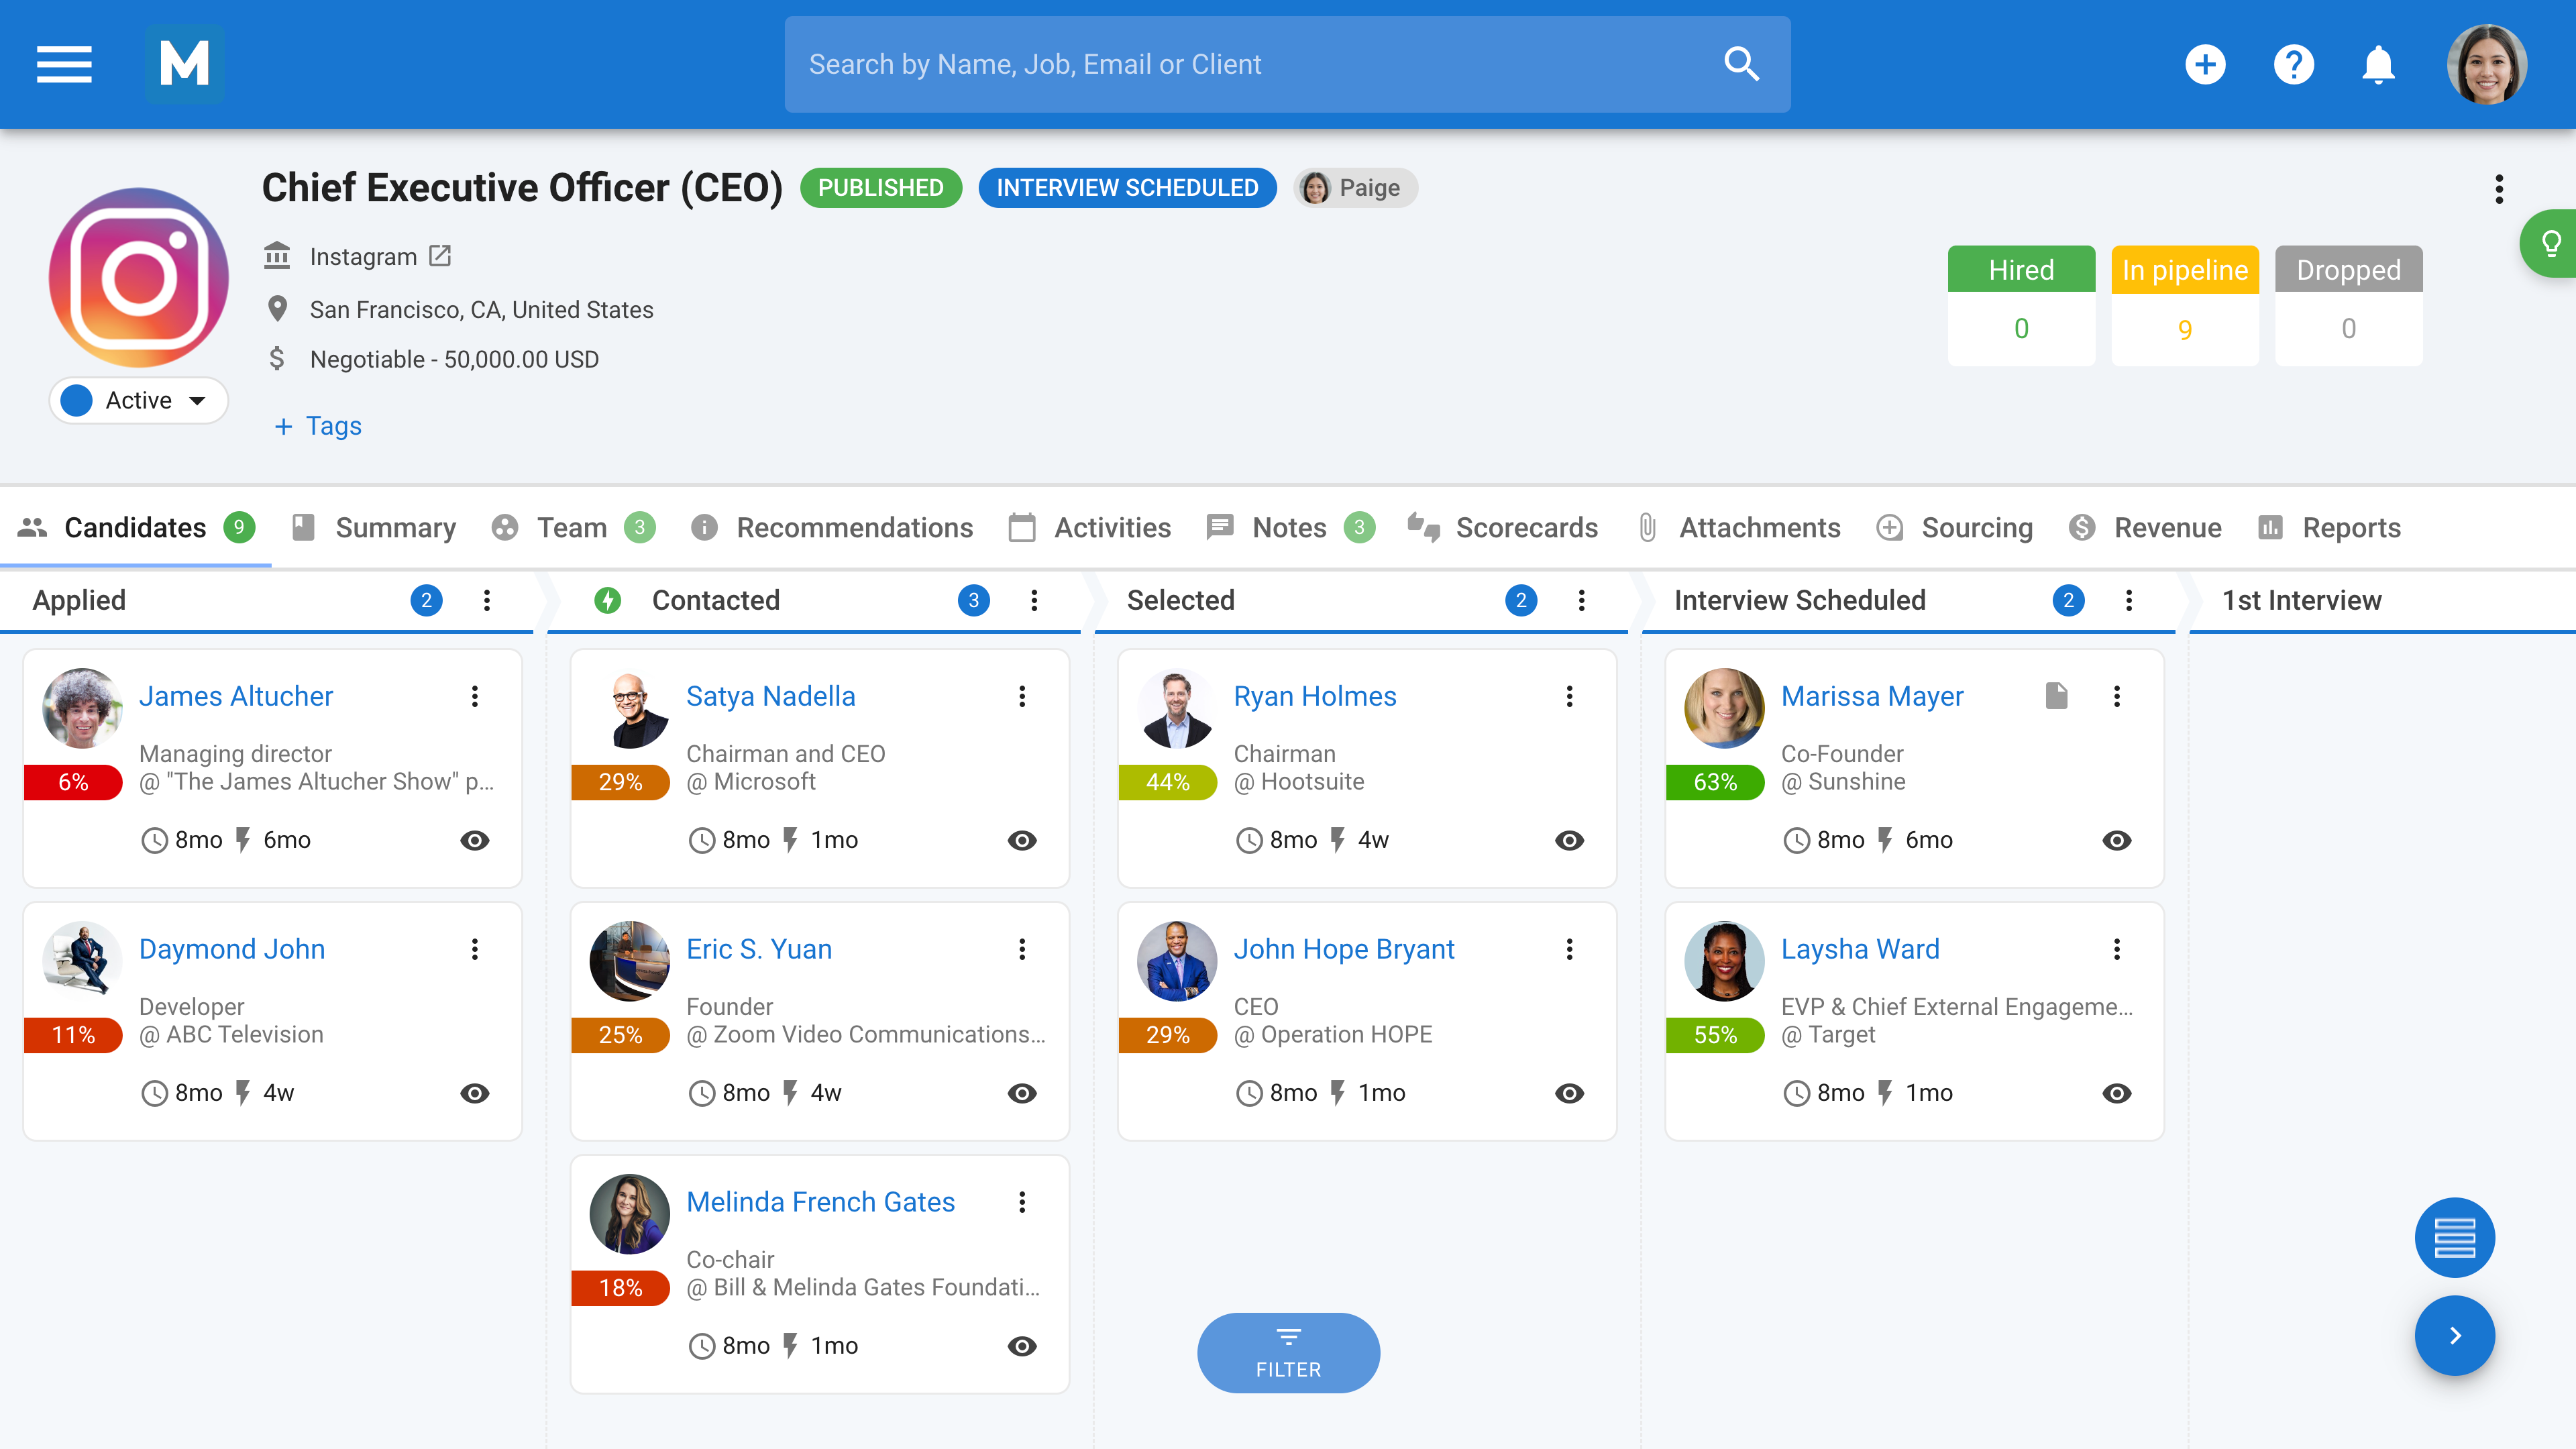Open the notifications bell

coord(2378,64)
